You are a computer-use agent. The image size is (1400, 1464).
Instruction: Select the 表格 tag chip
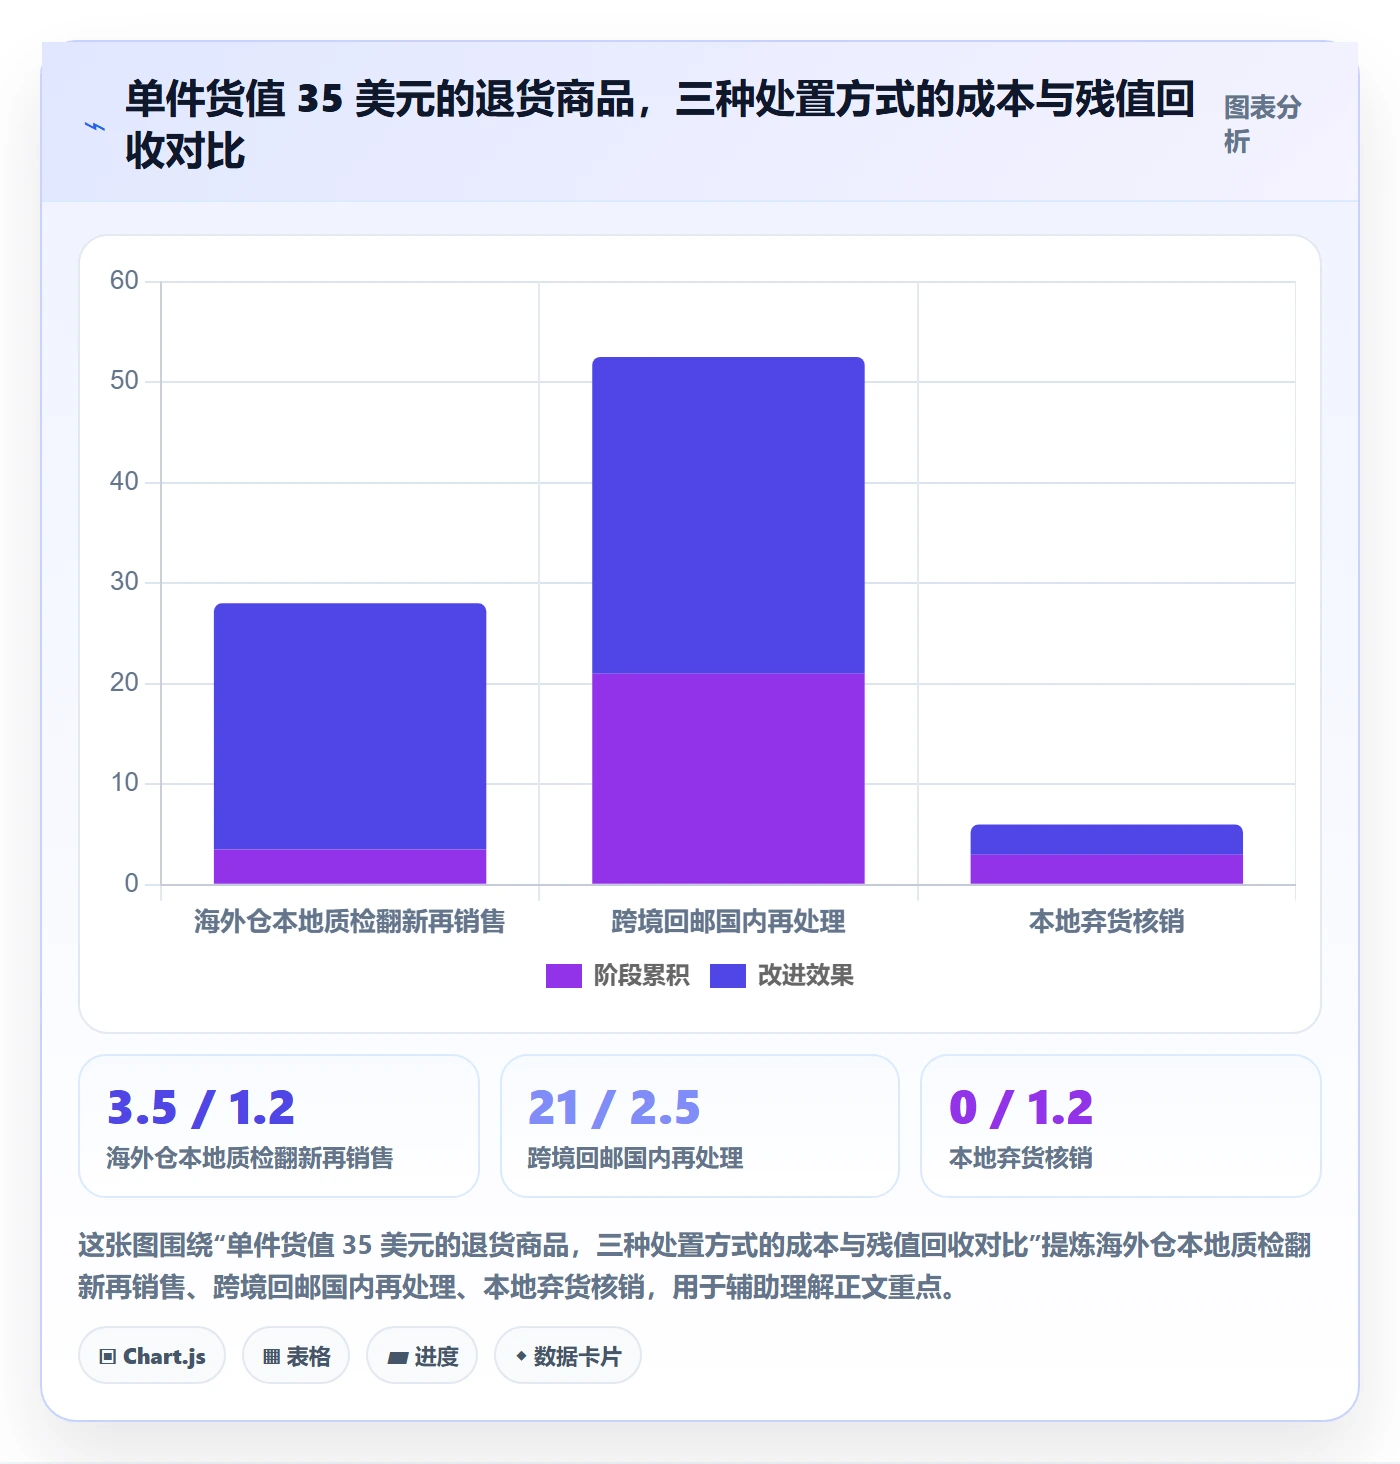(296, 1356)
